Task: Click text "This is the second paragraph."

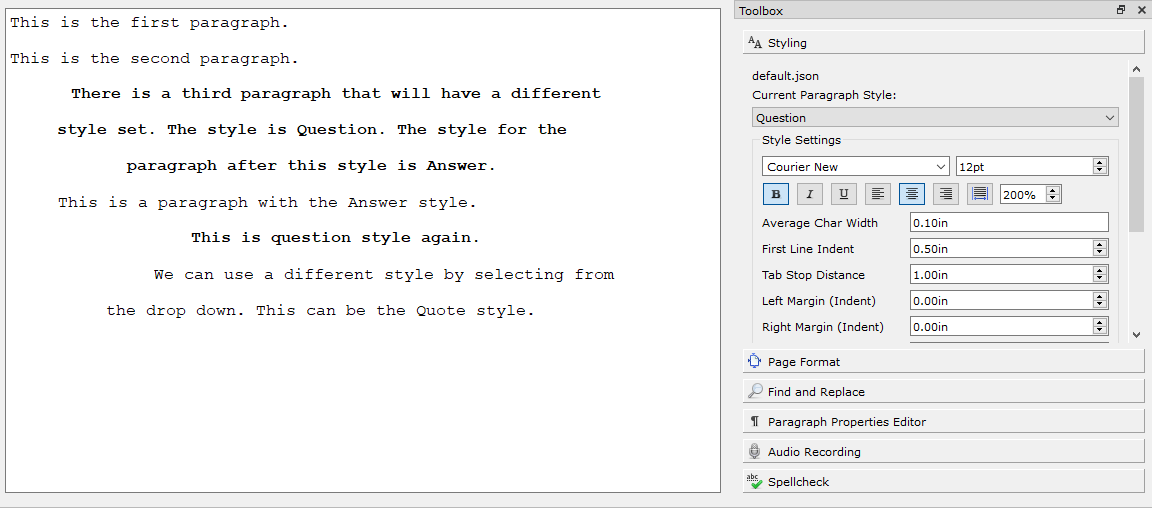Action: pyautogui.click(x=154, y=59)
